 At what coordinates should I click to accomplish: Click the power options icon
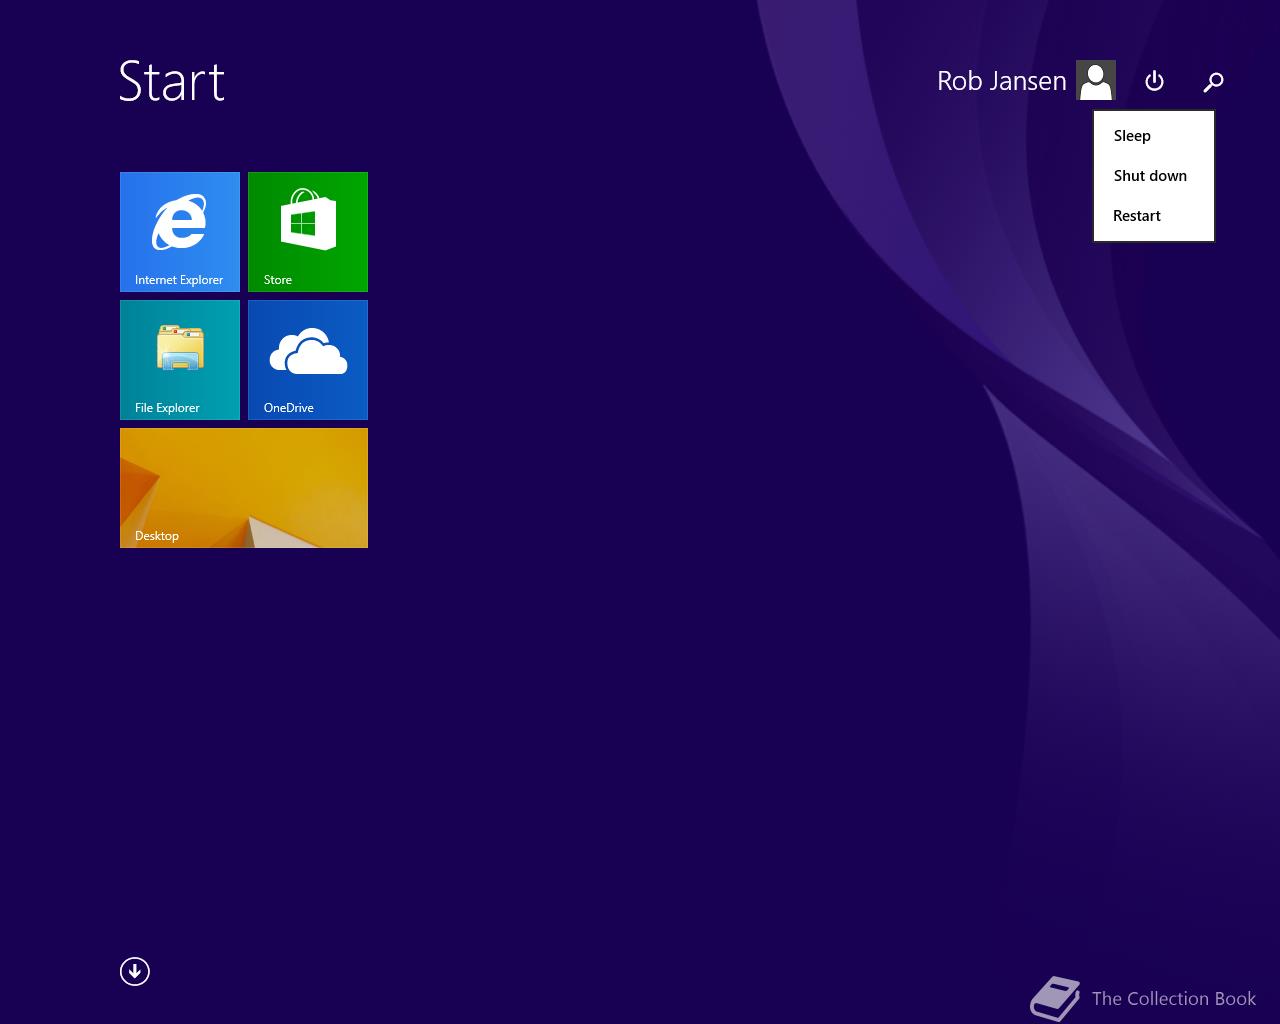click(1154, 81)
